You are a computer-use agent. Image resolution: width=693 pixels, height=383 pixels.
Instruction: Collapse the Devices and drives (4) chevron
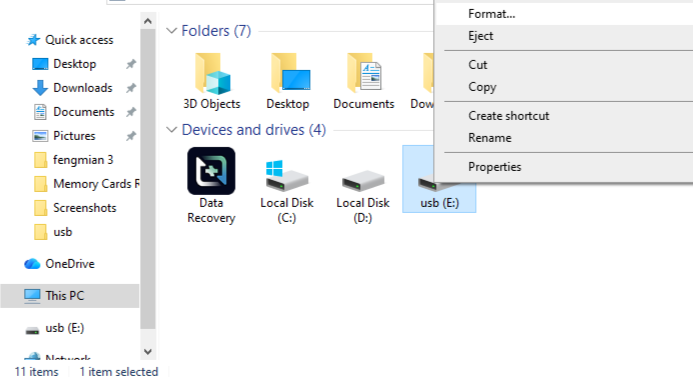(171, 130)
